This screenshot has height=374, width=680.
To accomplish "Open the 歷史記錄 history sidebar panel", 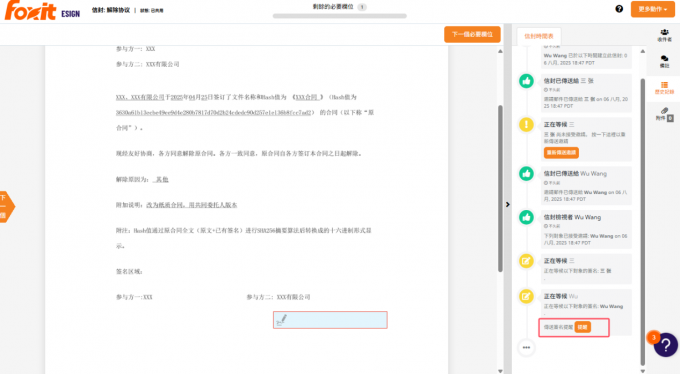I will 664,88.
